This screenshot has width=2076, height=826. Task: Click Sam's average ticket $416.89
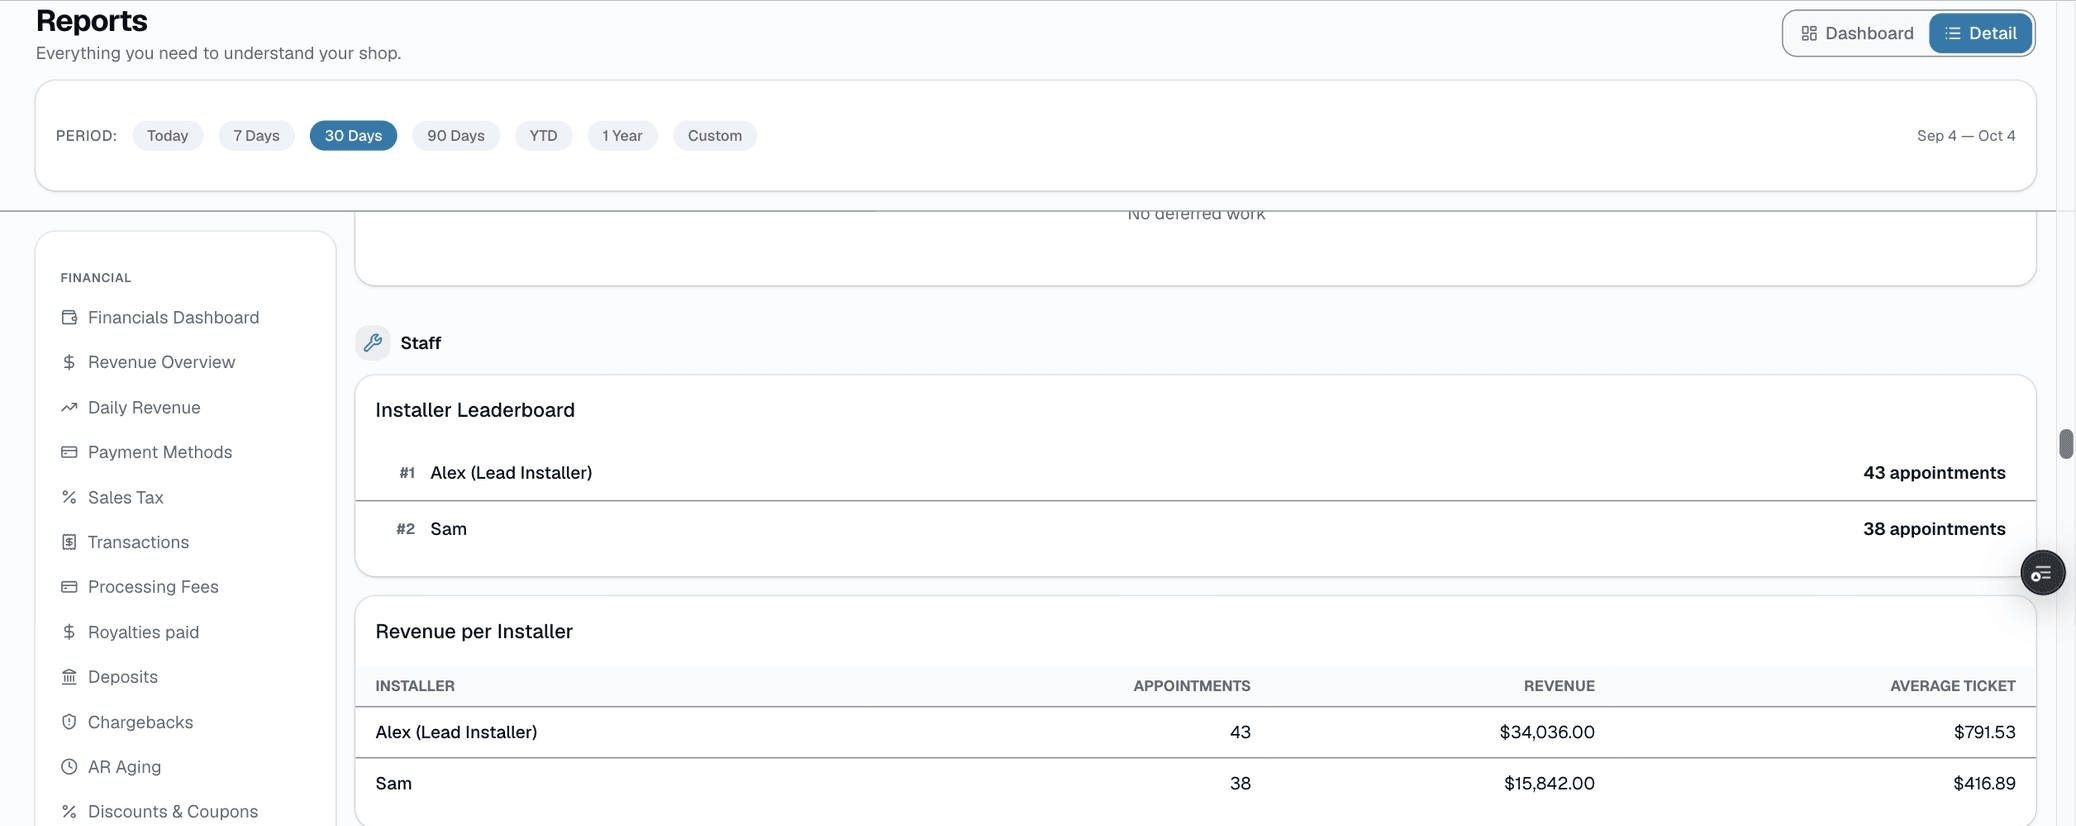(x=1984, y=783)
